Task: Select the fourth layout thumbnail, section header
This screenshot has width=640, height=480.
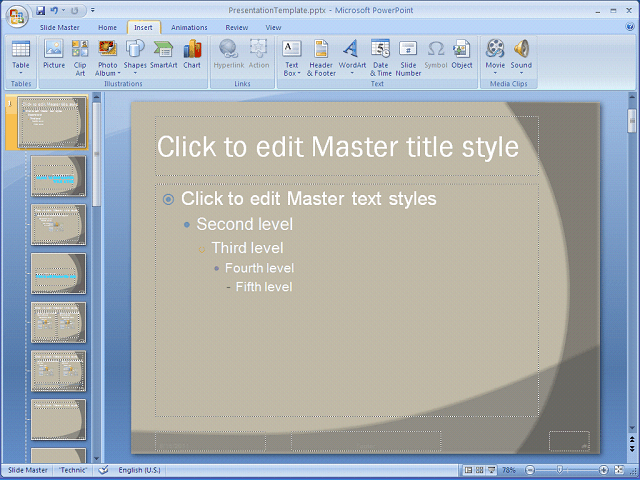Action: [x=58, y=273]
